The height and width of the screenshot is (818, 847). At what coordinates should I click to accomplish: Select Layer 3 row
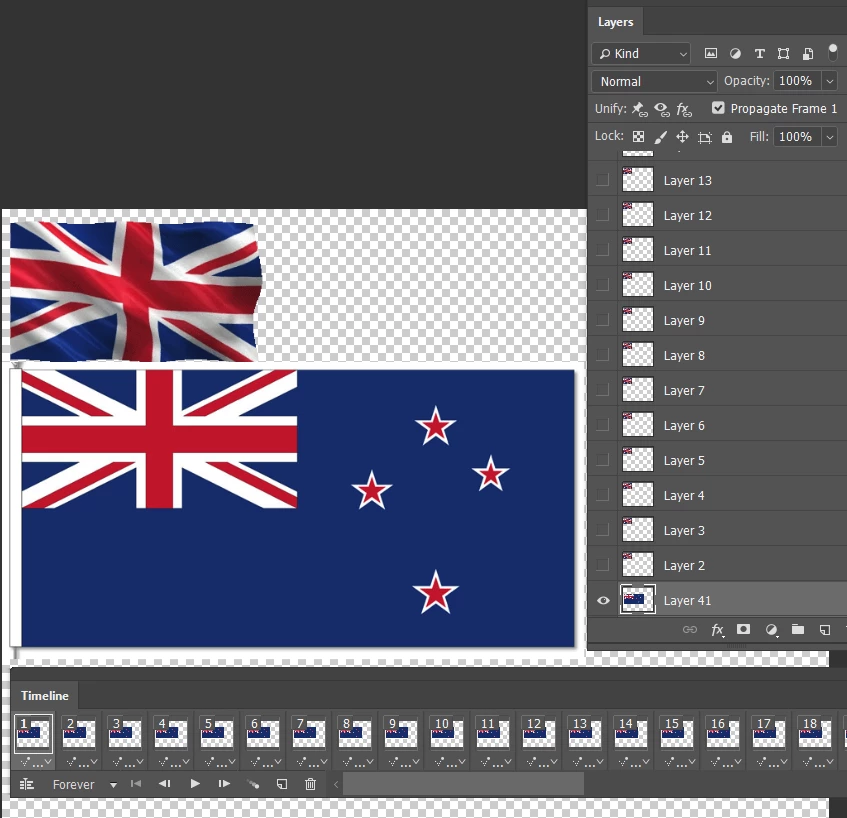717,530
